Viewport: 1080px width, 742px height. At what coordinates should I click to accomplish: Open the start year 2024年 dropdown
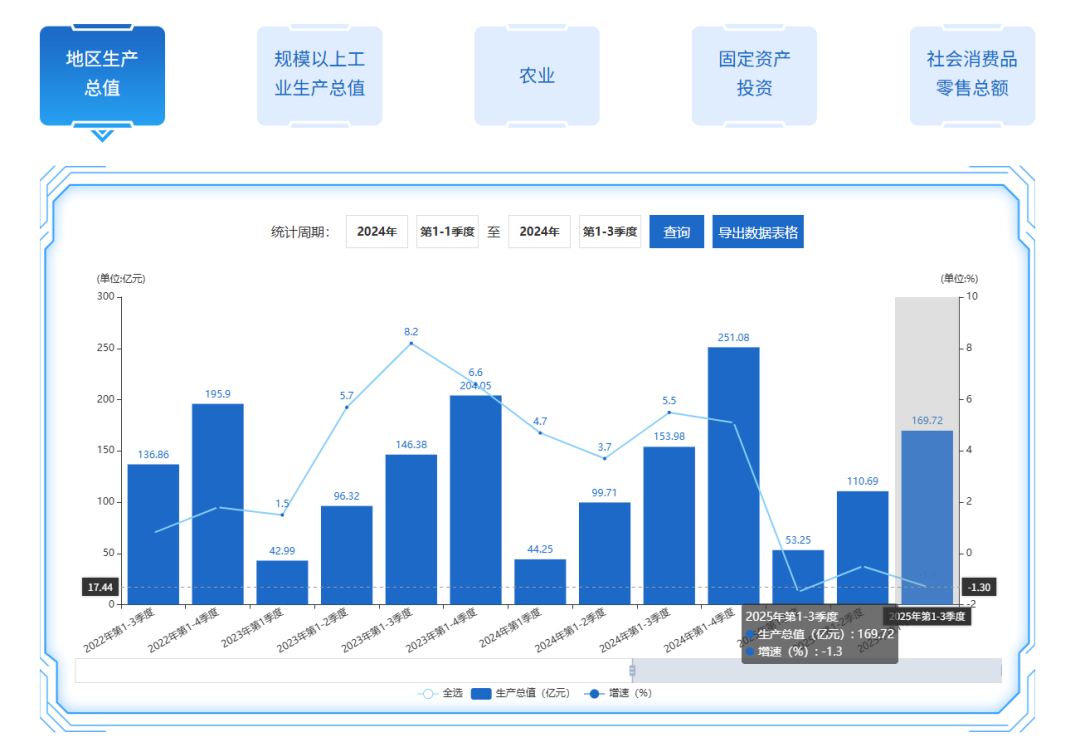pos(377,232)
